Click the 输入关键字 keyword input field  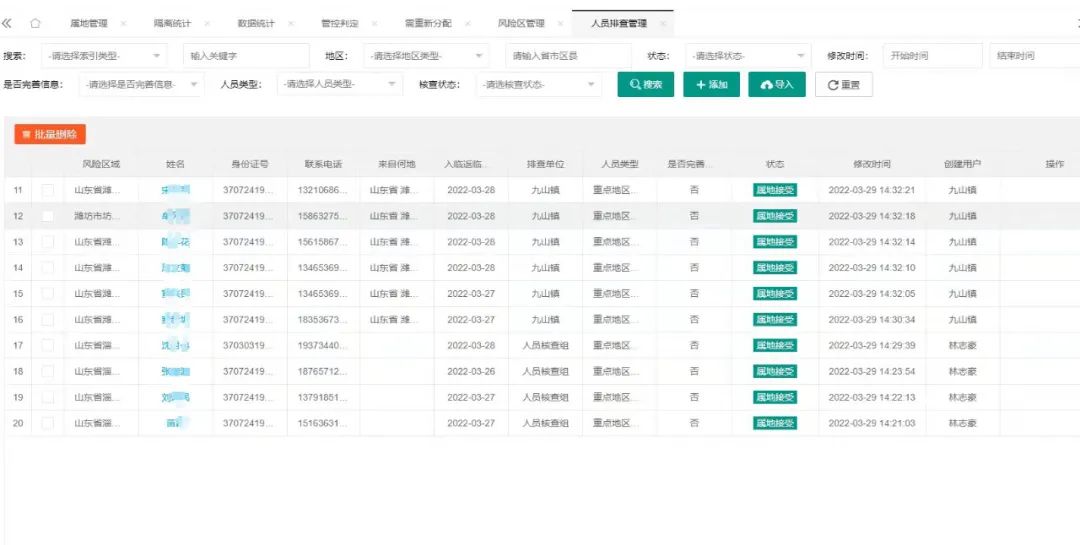[246, 56]
